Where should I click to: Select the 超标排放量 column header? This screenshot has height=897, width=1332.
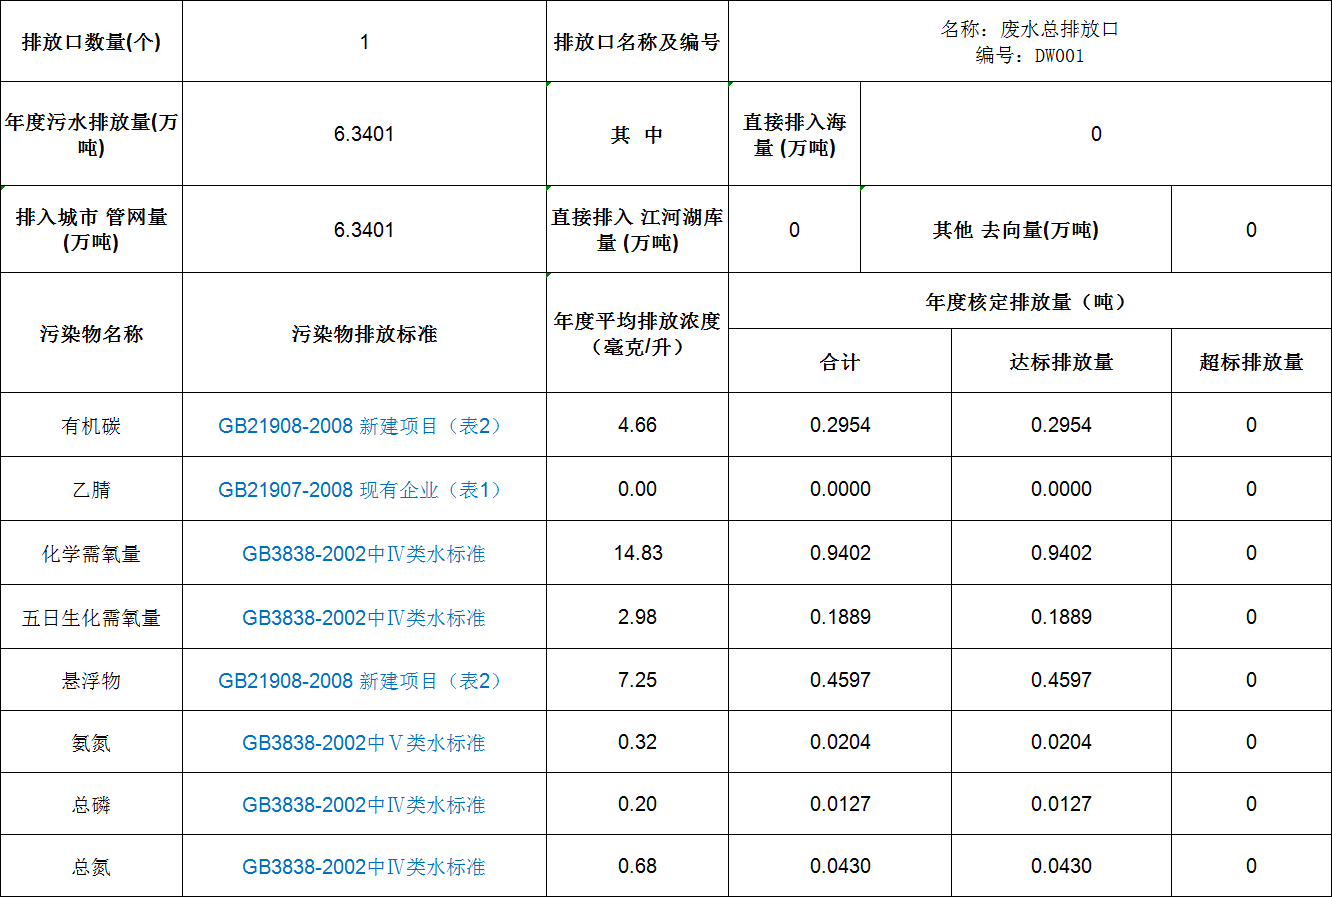pos(1251,362)
